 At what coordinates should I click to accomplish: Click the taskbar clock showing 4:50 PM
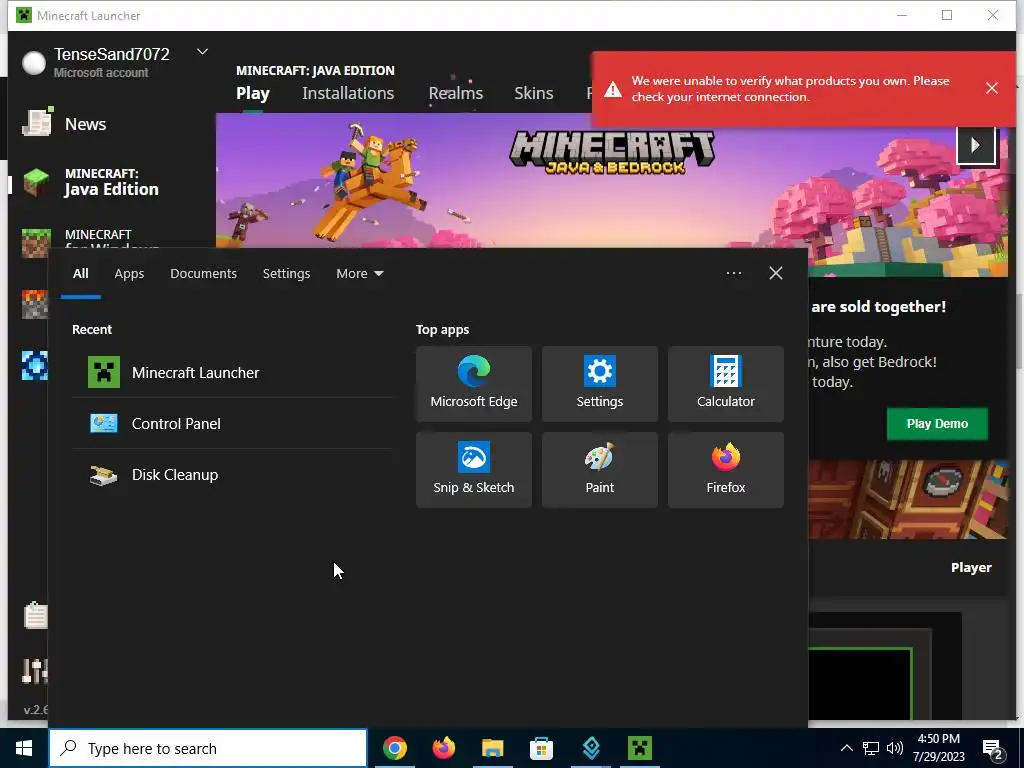(938, 748)
